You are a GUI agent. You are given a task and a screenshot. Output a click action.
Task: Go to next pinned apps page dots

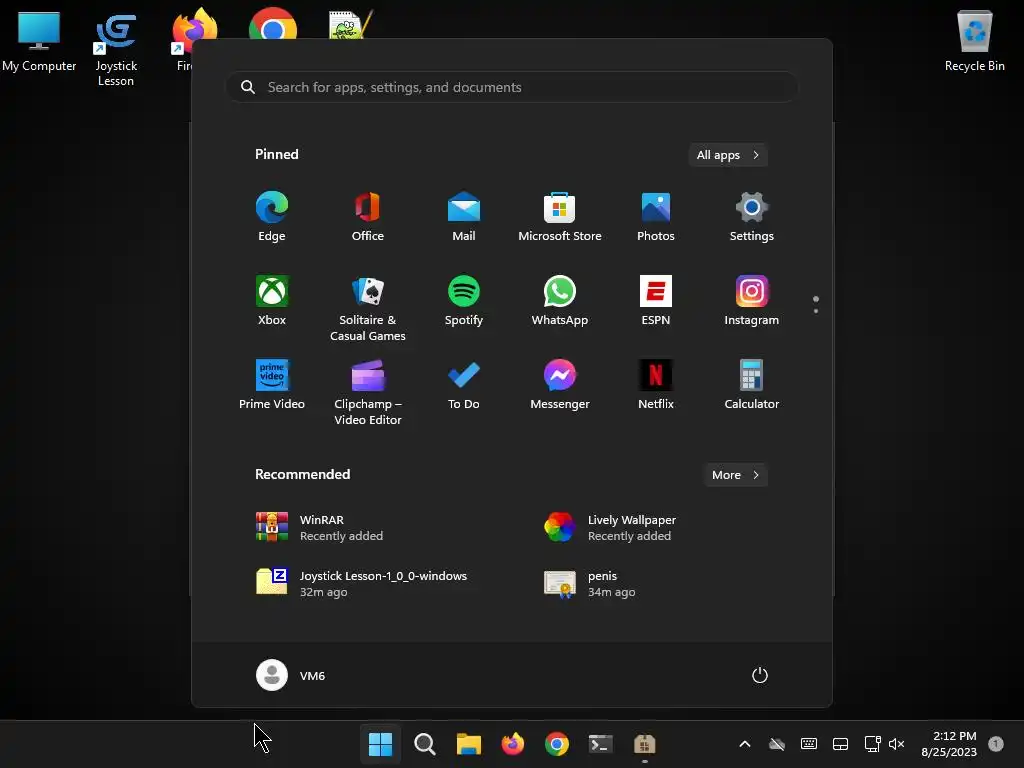[x=816, y=305]
